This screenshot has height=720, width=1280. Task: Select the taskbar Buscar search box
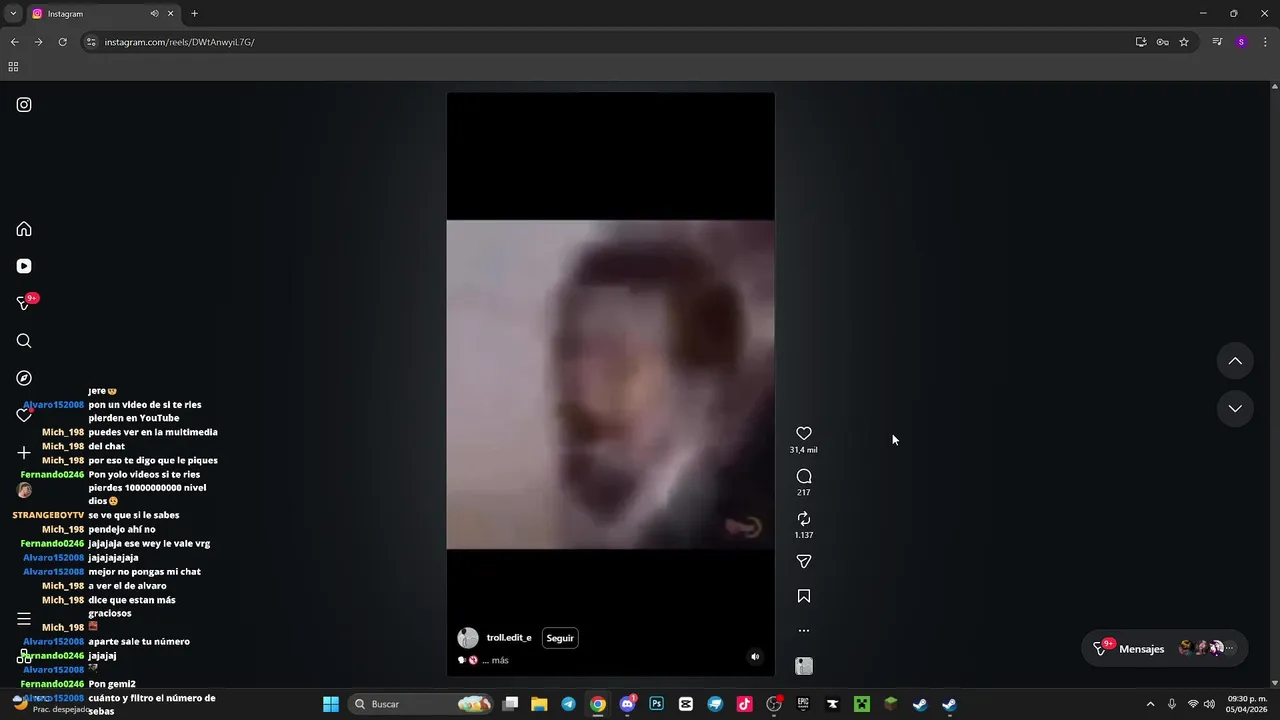[x=421, y=704]
